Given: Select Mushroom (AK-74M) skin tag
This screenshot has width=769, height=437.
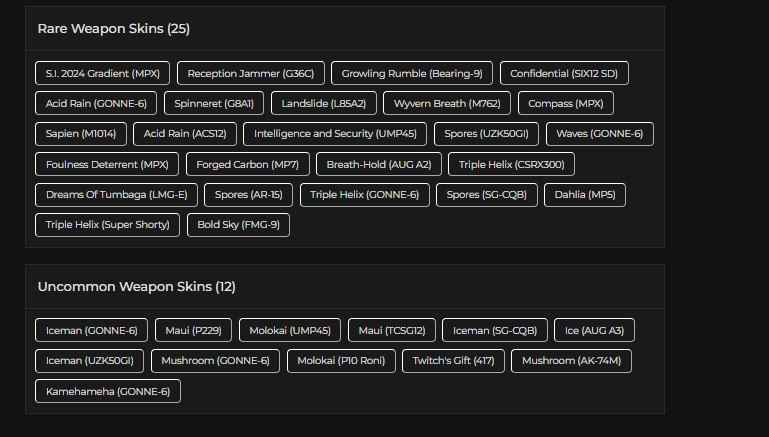Looking at the screenshot, I should coord(571,360).
